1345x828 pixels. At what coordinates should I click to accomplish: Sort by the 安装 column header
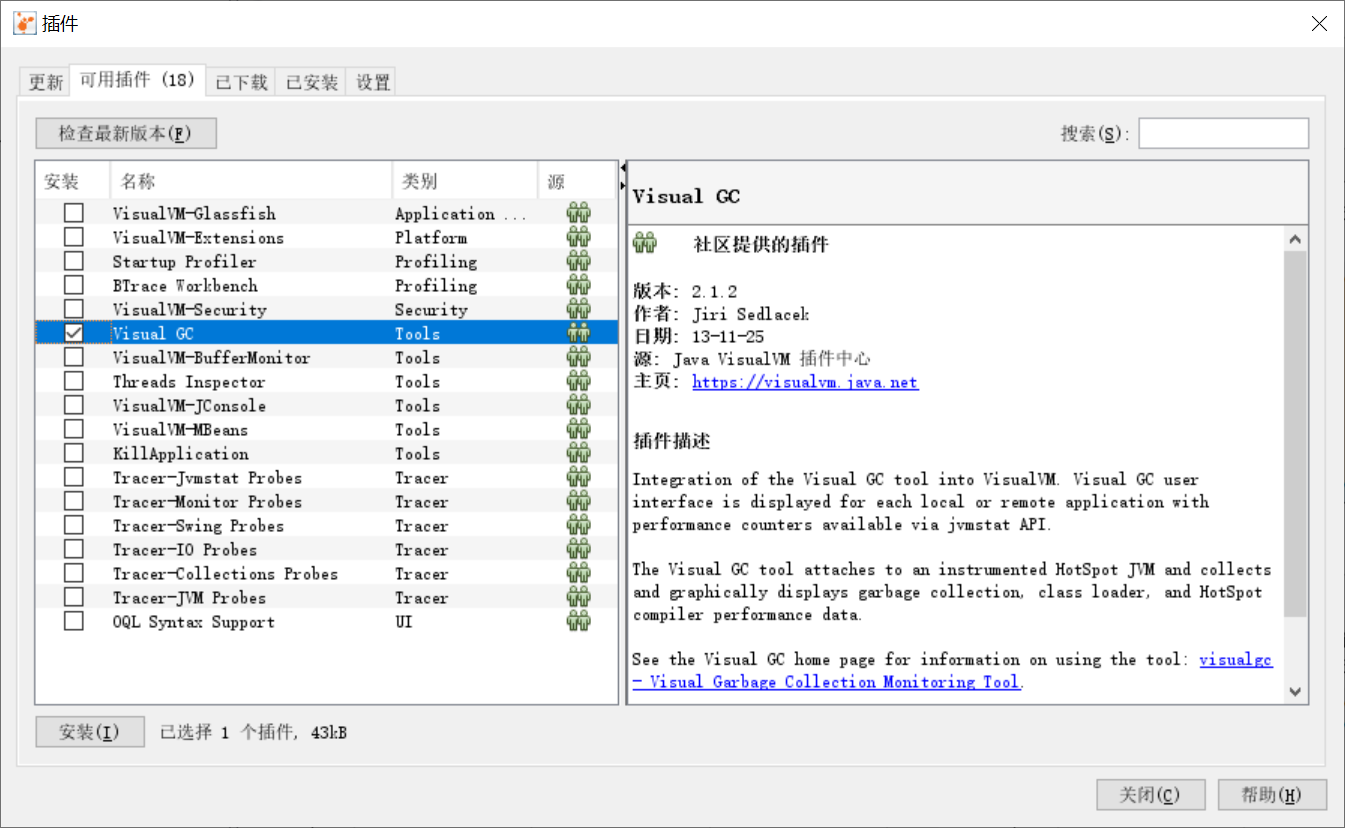(72, 182)
